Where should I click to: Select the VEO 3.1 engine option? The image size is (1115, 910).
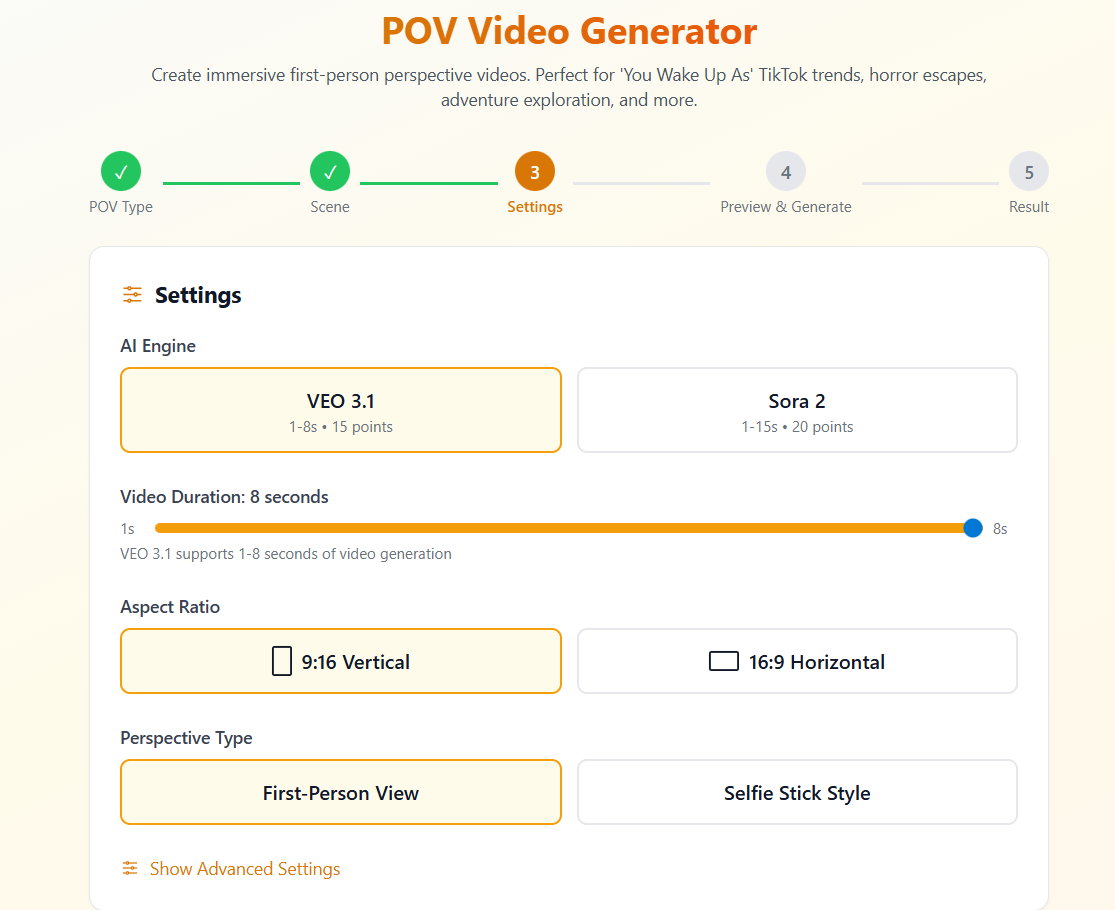click(340, 410)
